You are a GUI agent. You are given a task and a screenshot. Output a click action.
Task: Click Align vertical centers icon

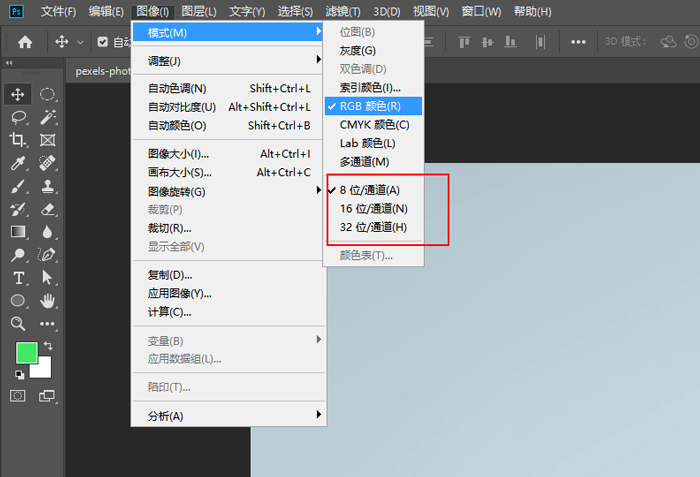(487, 42)
